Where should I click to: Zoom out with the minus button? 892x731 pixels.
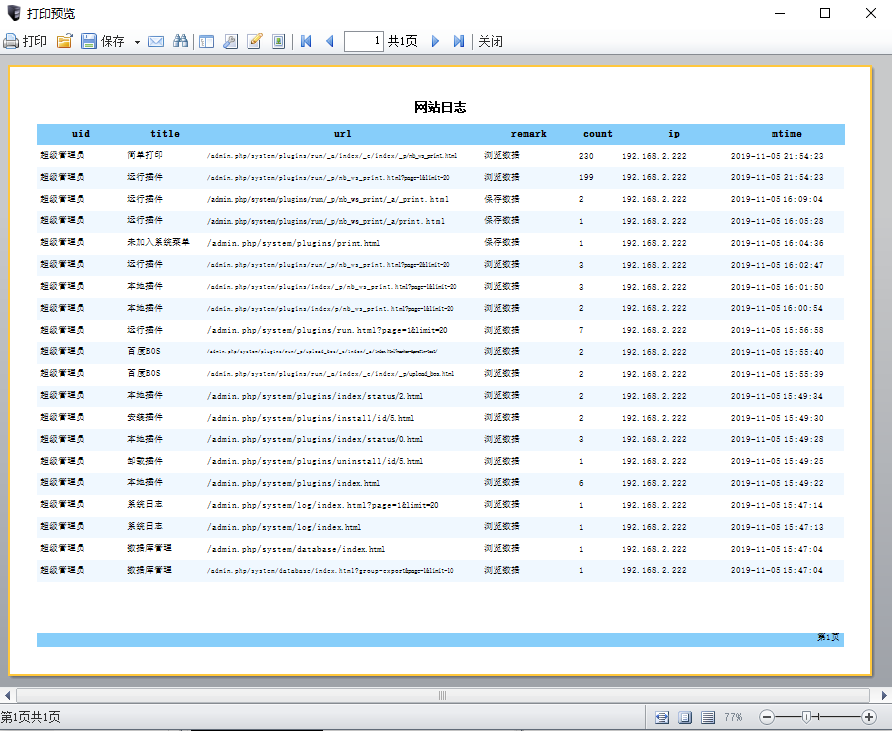[767, 717]
